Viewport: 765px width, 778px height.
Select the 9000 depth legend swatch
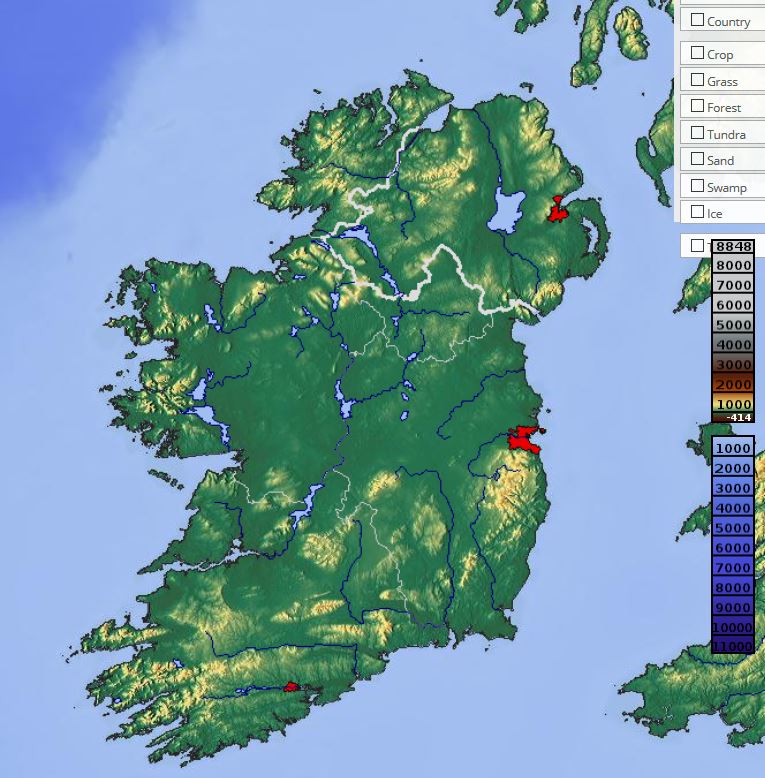(x=733, y=607)
